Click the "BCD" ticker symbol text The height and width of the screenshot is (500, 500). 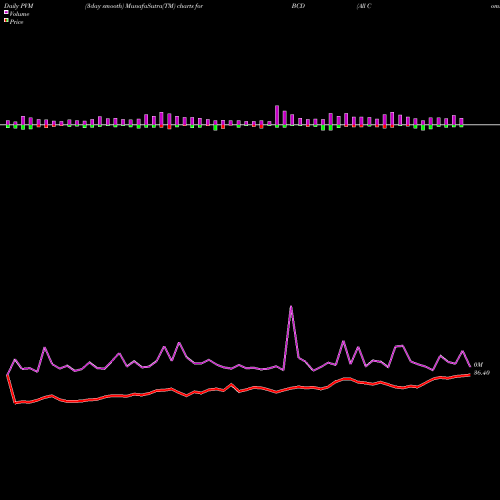click(x=298, y=6)
